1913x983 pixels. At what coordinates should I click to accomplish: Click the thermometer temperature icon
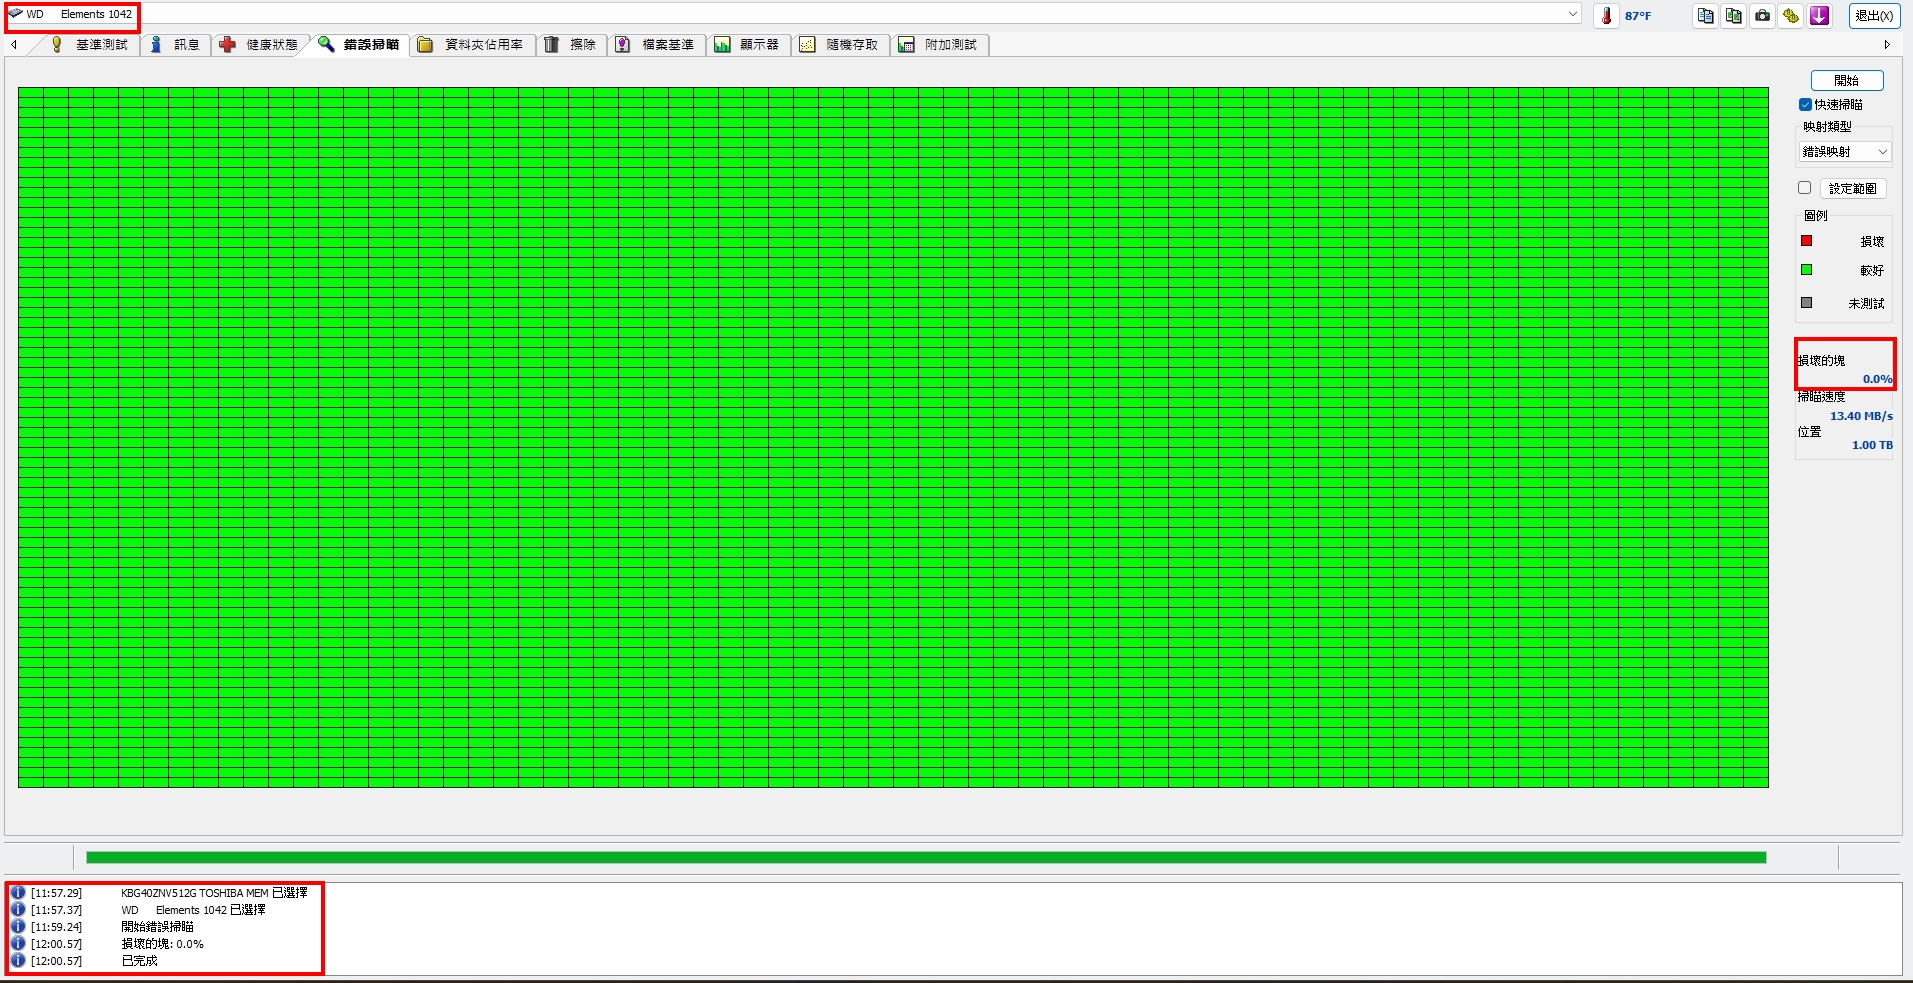point(1606,15)
